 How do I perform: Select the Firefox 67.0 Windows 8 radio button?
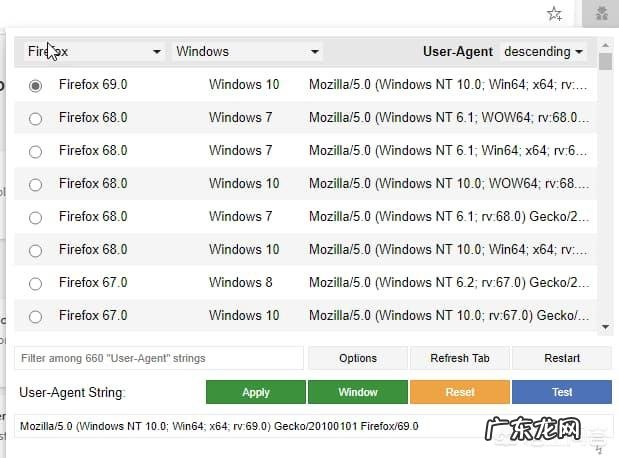[x=36, y=283]
